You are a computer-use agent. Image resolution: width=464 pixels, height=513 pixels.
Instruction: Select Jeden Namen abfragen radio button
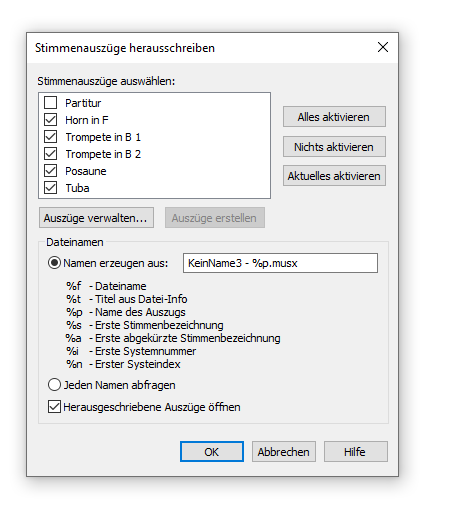pos(54,385)
